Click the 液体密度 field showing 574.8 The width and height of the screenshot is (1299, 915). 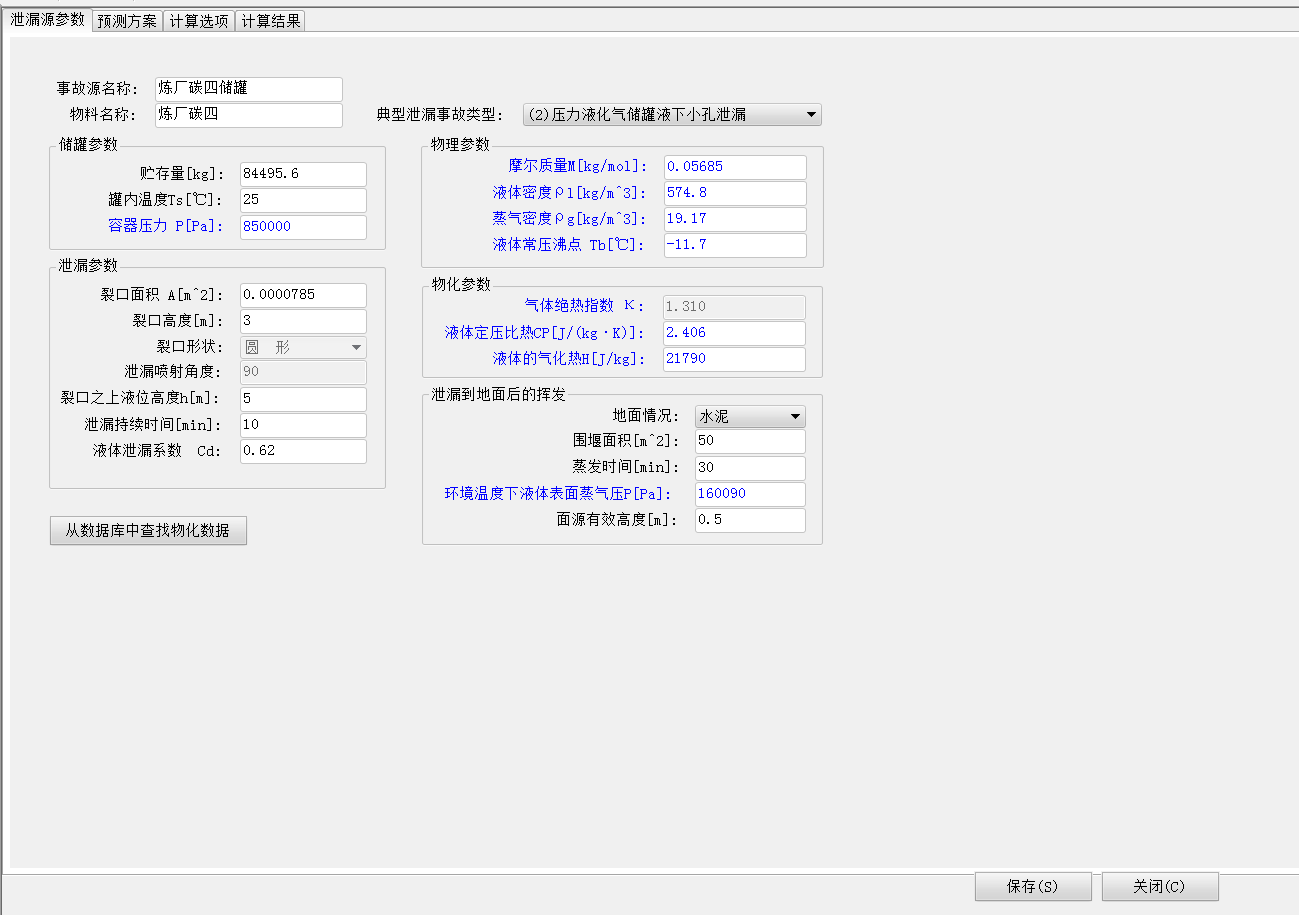coord(734,192)
